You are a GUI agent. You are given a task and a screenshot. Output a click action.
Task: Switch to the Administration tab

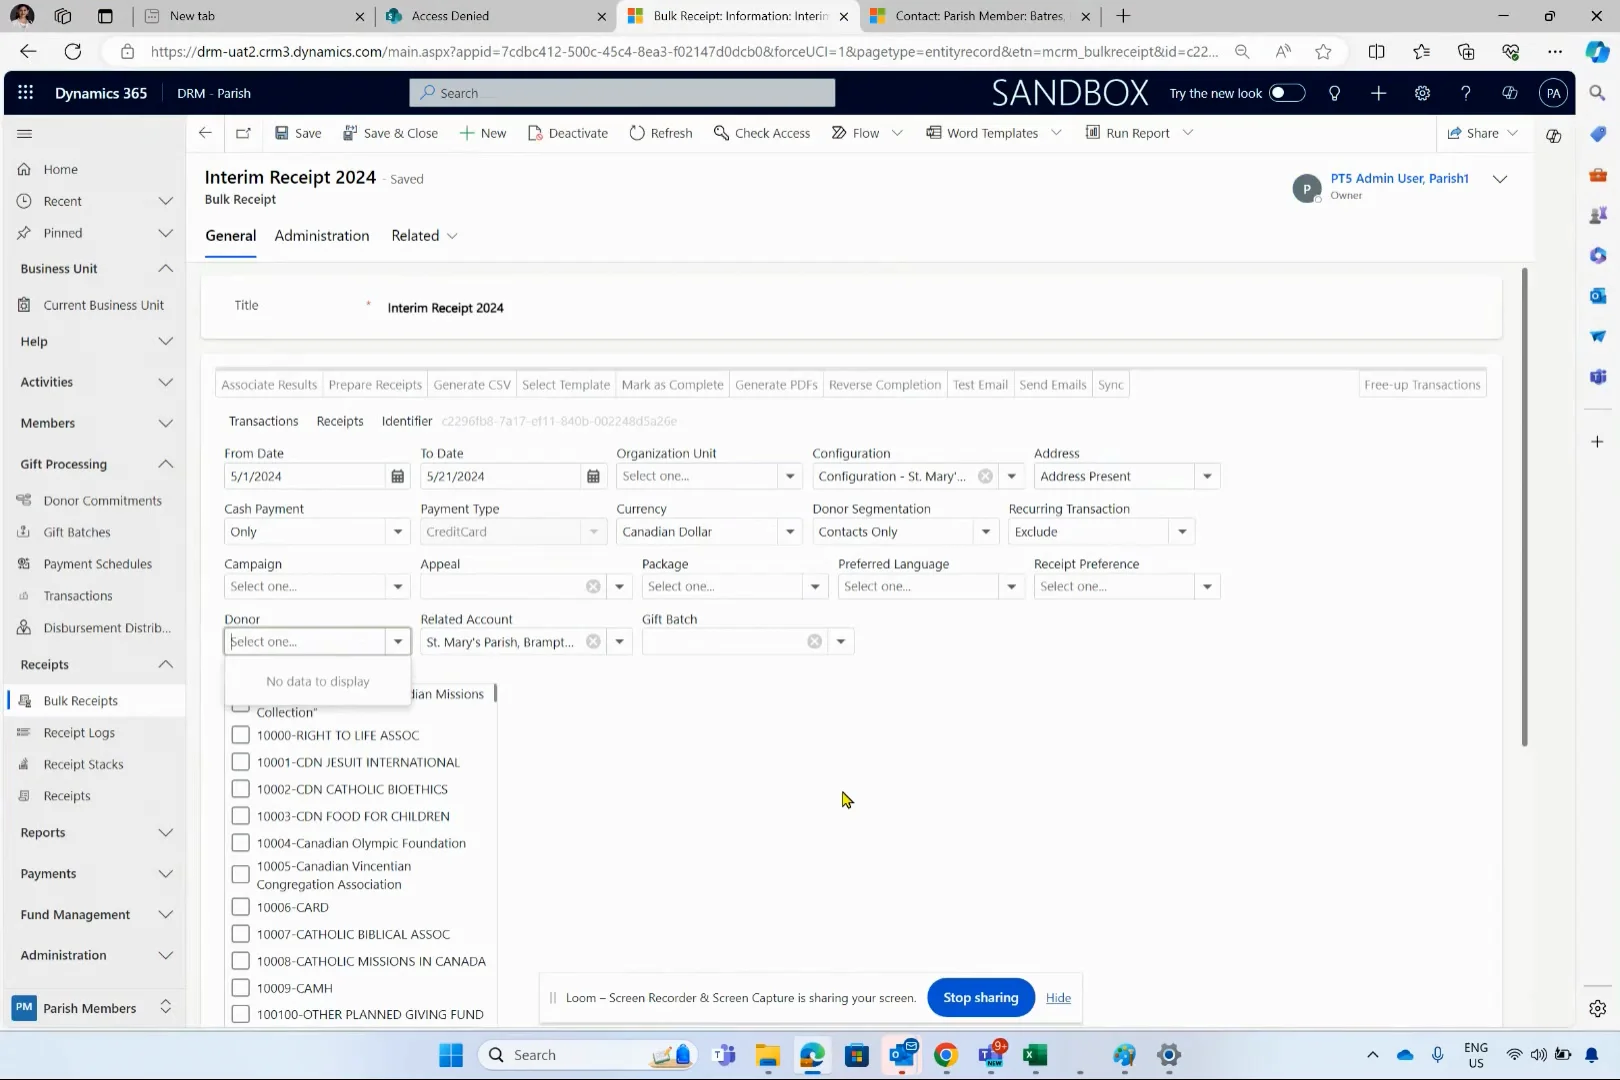pos(321,235)
